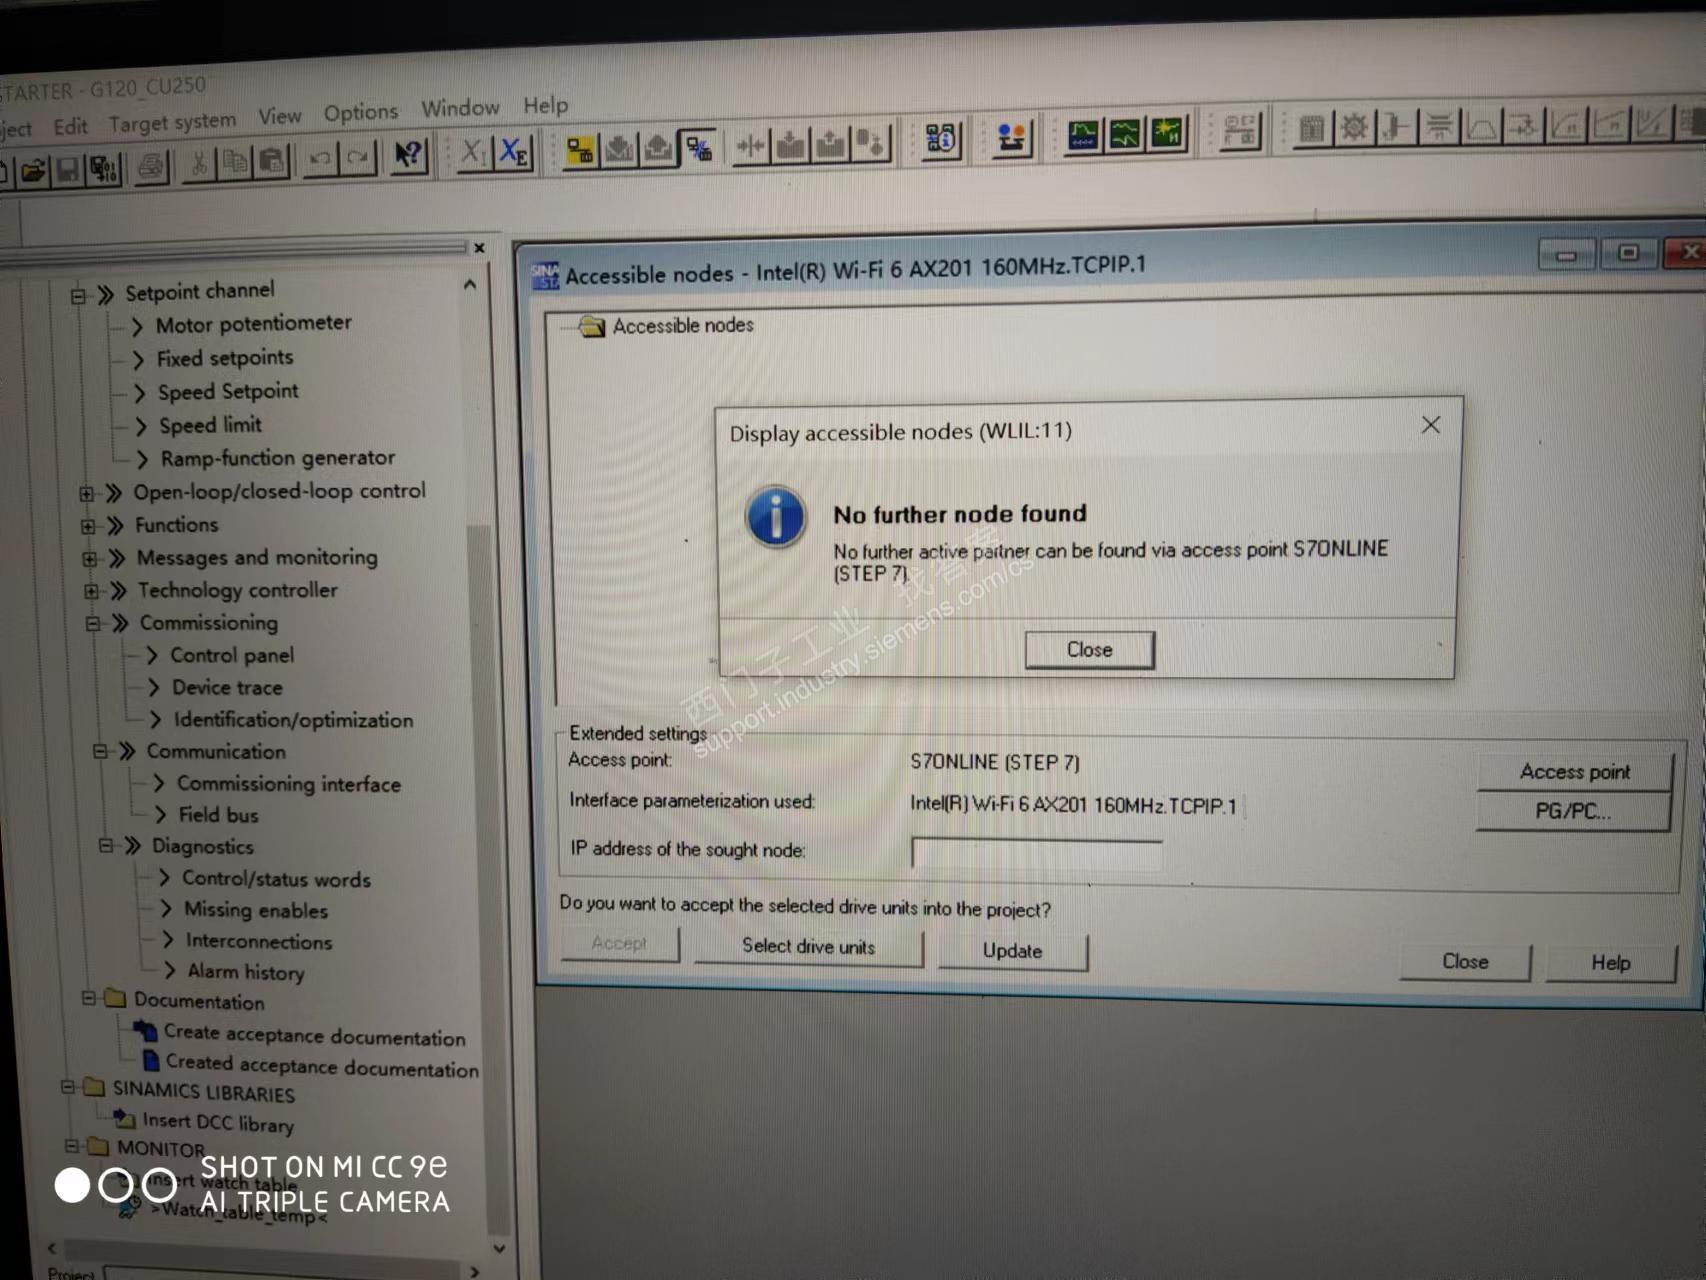Click the PG/PC... button
Screen dimensions: 1706x1280
[x=1573, y=811]
